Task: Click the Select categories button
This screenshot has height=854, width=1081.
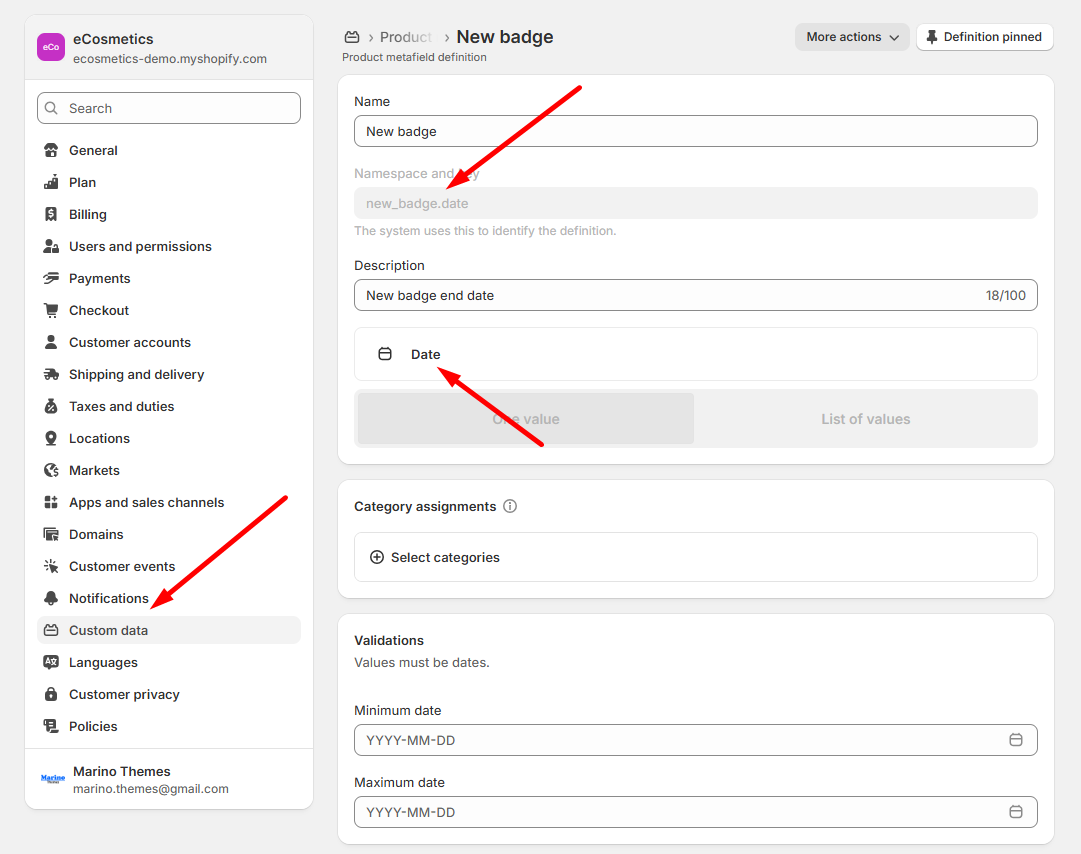Action: 696,557
